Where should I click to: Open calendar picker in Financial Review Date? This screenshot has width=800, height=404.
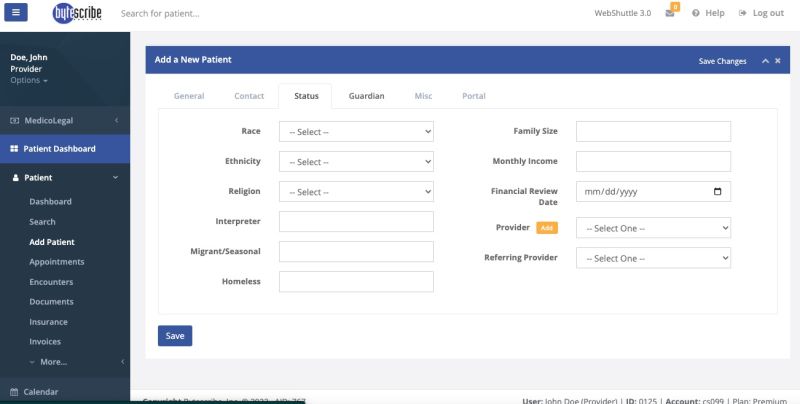717,192
